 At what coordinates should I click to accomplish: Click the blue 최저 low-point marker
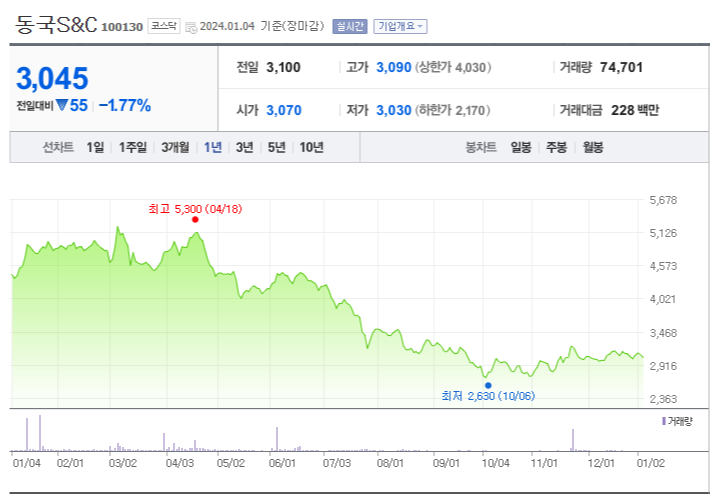tap(488, 385)
